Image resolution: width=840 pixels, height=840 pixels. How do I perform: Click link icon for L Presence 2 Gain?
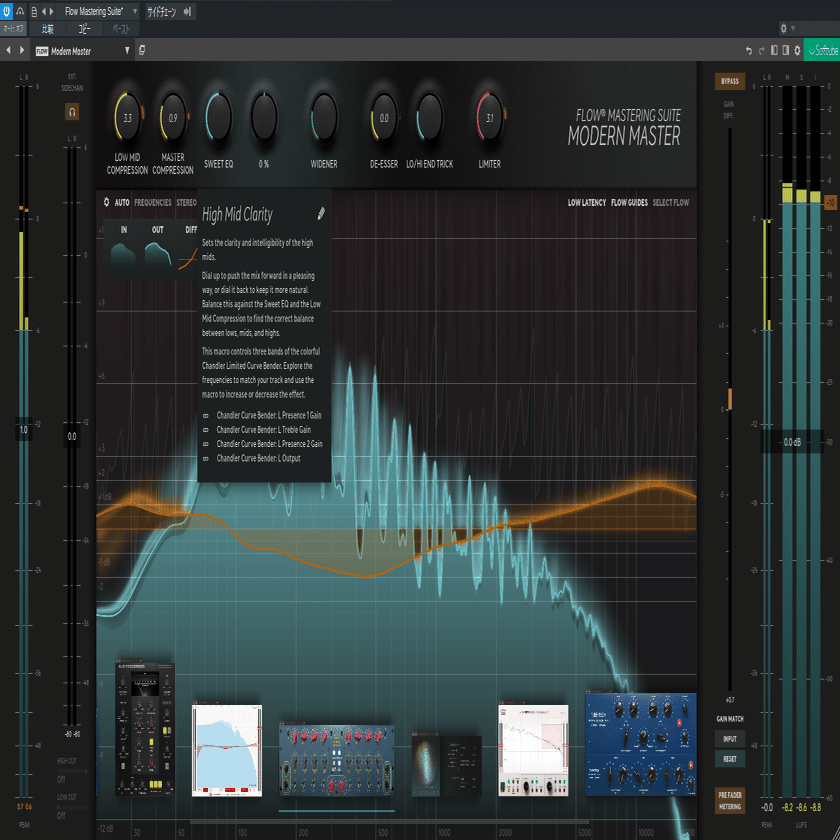click(x=206, y=444)
